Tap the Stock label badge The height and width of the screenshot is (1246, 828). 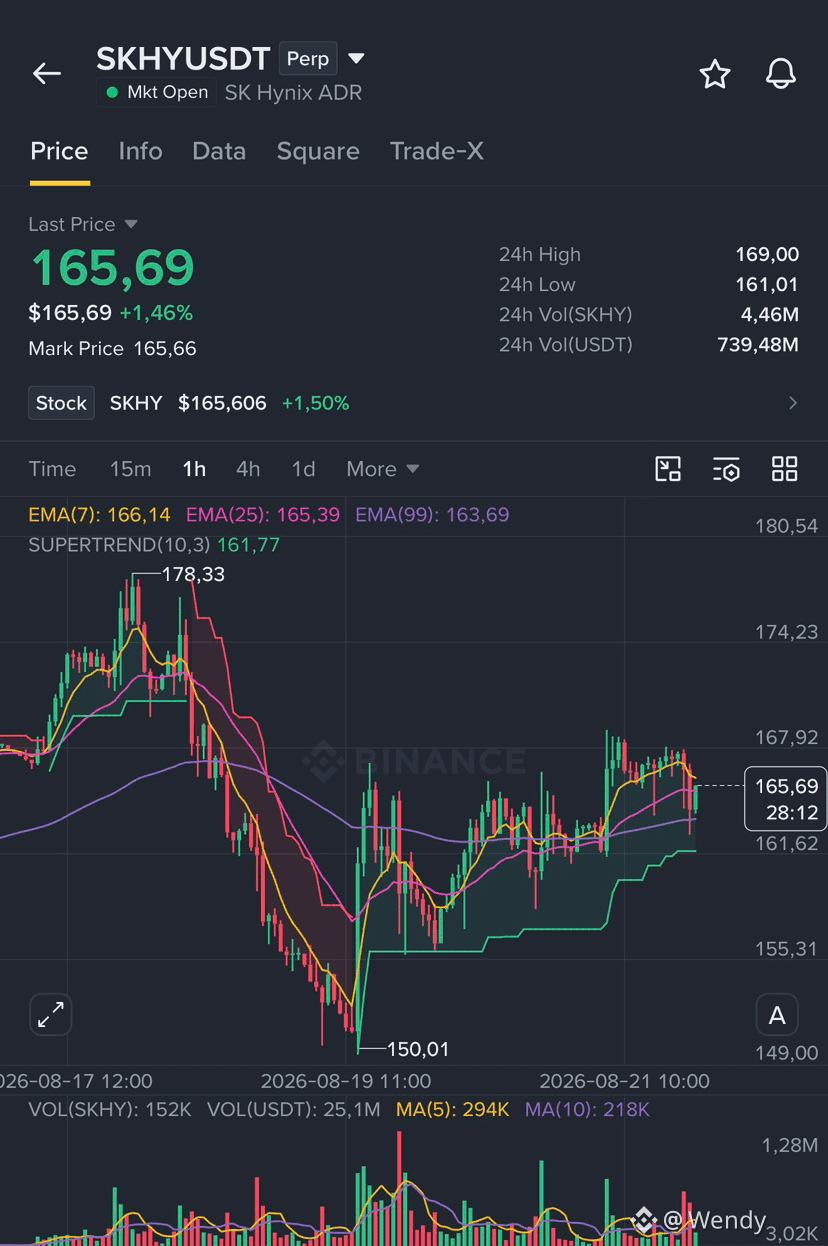(61, 403)
